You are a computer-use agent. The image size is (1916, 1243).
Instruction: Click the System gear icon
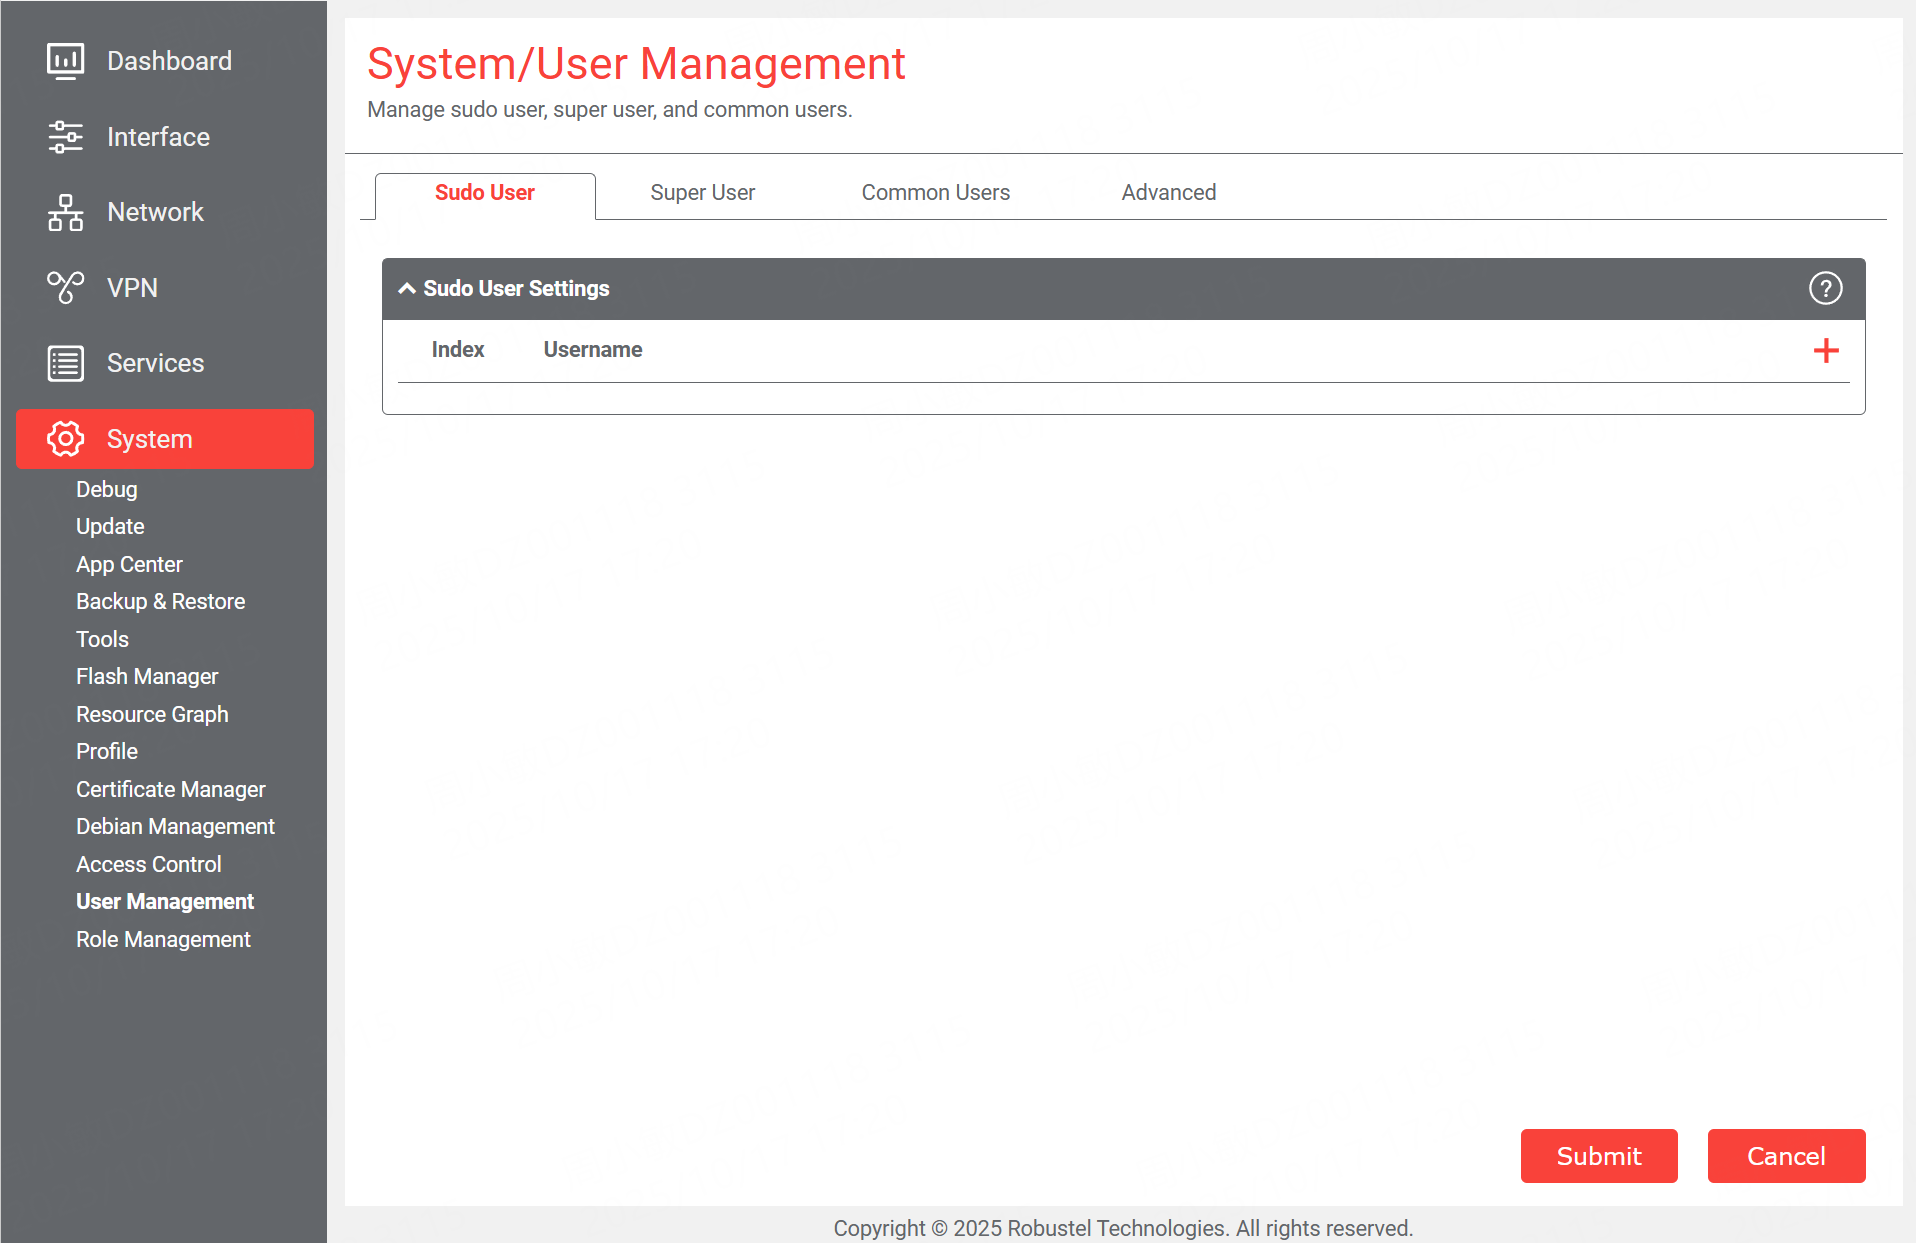(x=65, y=439)
